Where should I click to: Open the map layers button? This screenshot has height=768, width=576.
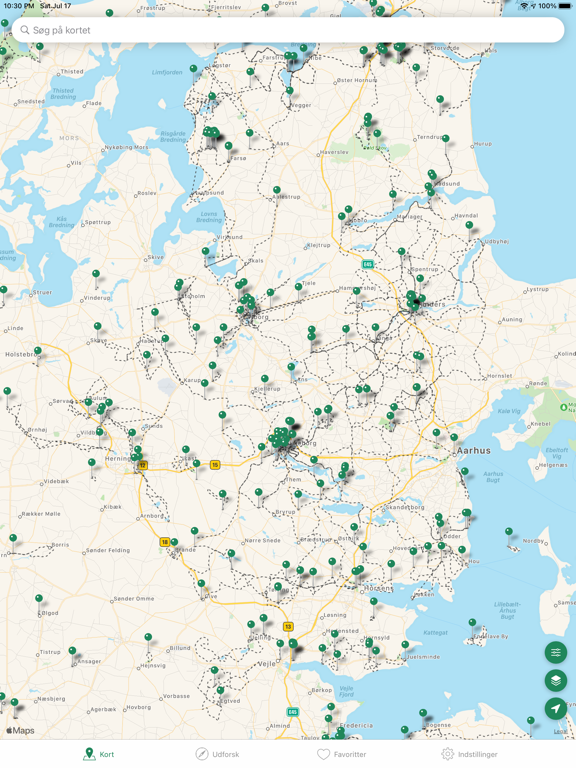point(555,680)
